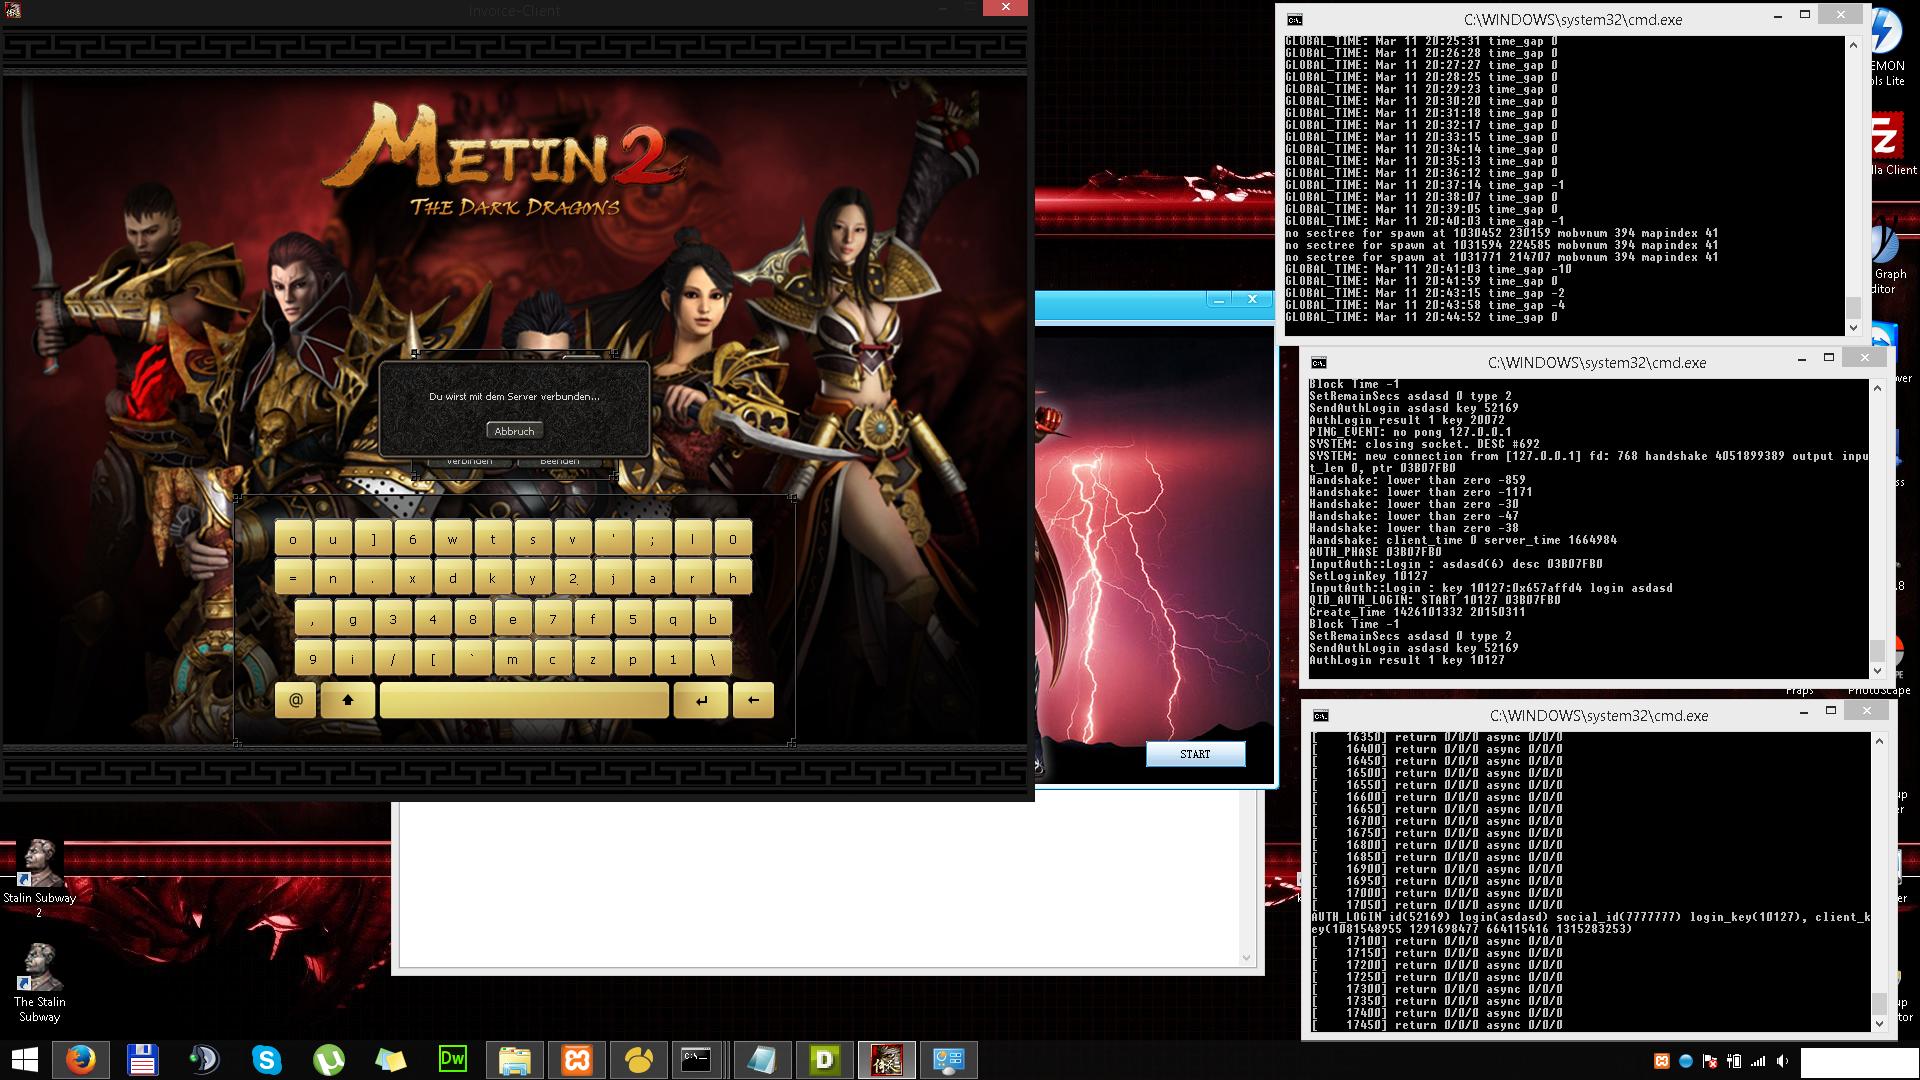The width and height of the screenshot is (1920, 1080).
Task: Open the system menu icon of middle cmd.exe window
Action: 1319,362
